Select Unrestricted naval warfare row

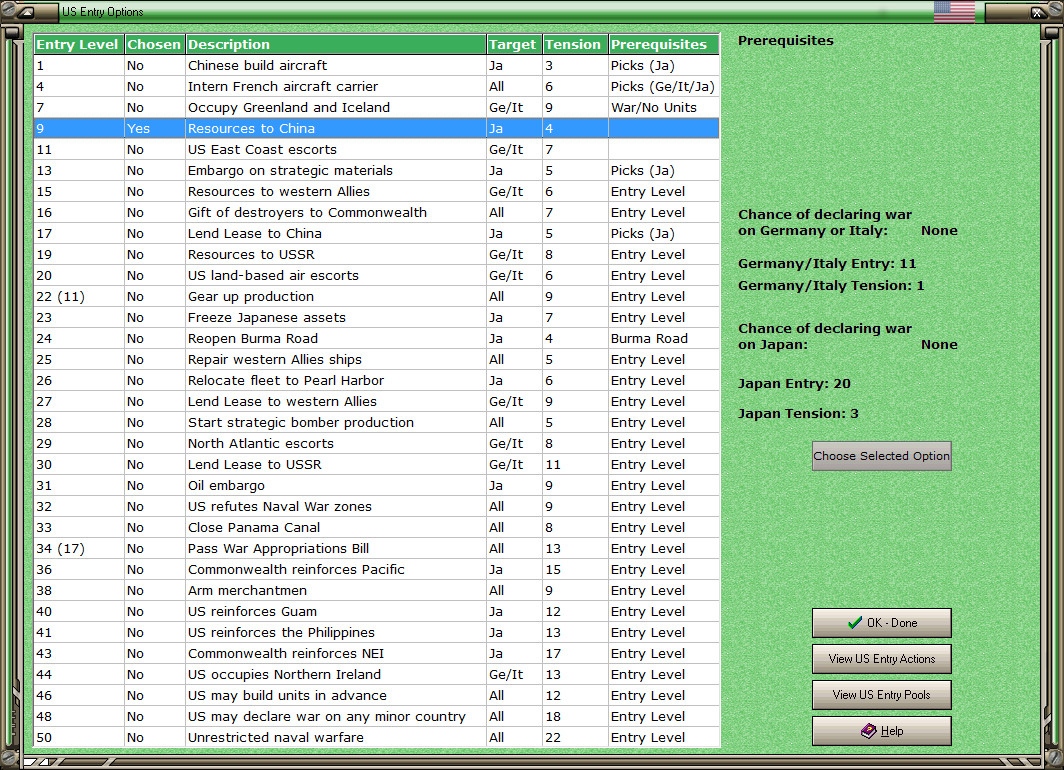(x=377, y=738)
